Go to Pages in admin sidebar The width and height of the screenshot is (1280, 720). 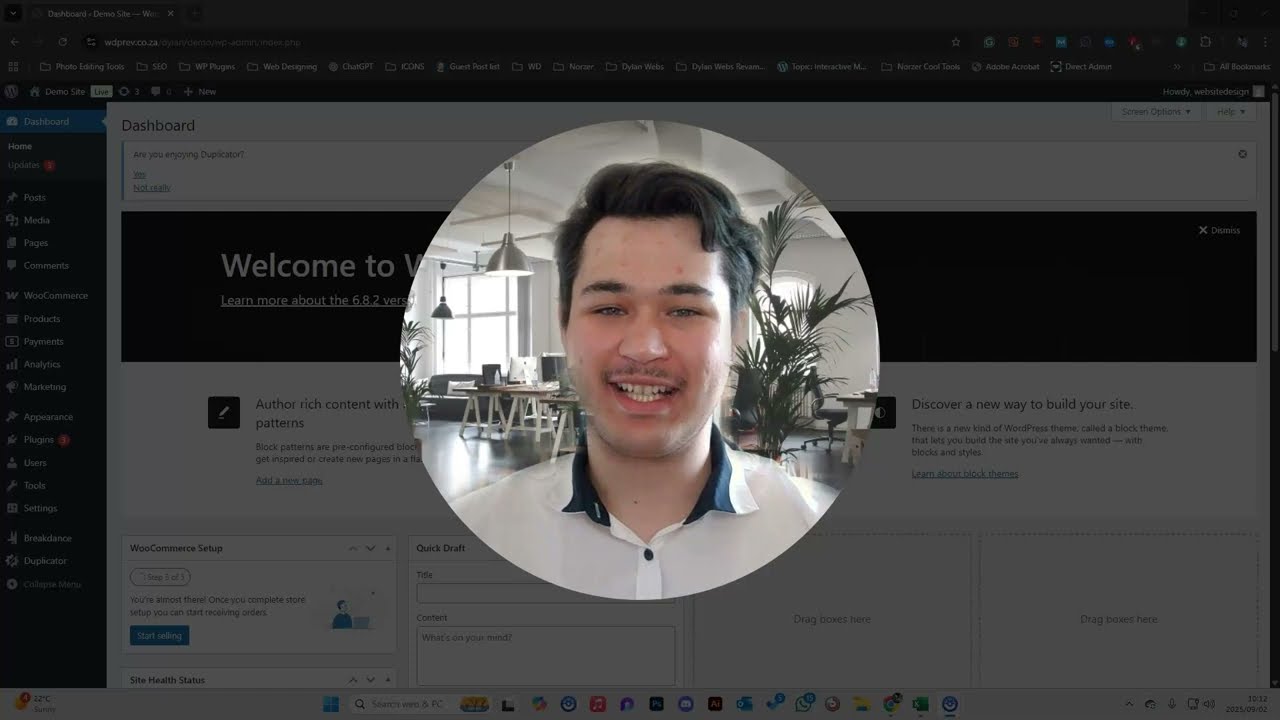coord(35,243)
